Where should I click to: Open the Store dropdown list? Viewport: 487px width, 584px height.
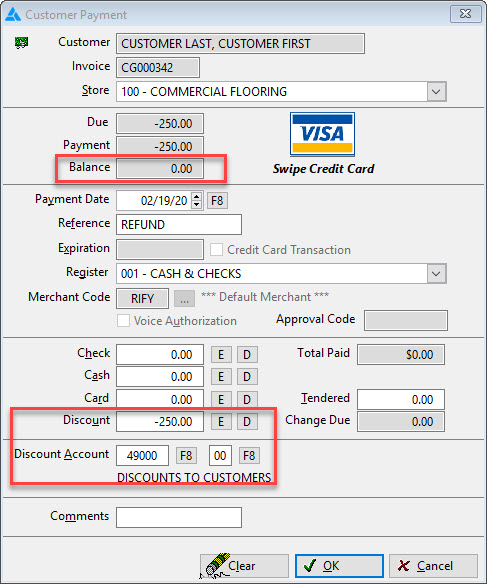pos(436,92)
